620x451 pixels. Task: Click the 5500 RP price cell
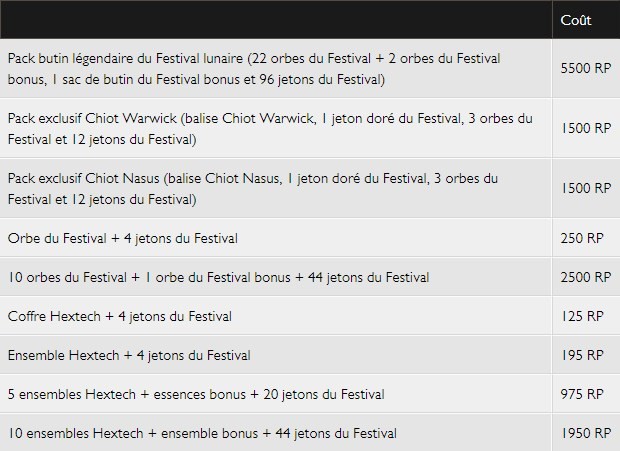[x=586, y=68]
